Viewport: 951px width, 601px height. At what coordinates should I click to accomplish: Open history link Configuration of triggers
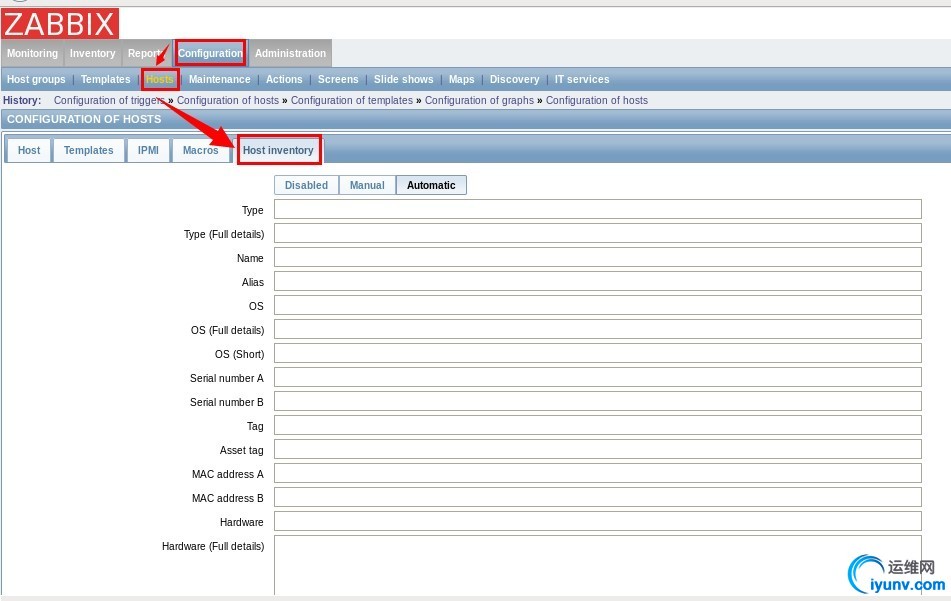109,100
